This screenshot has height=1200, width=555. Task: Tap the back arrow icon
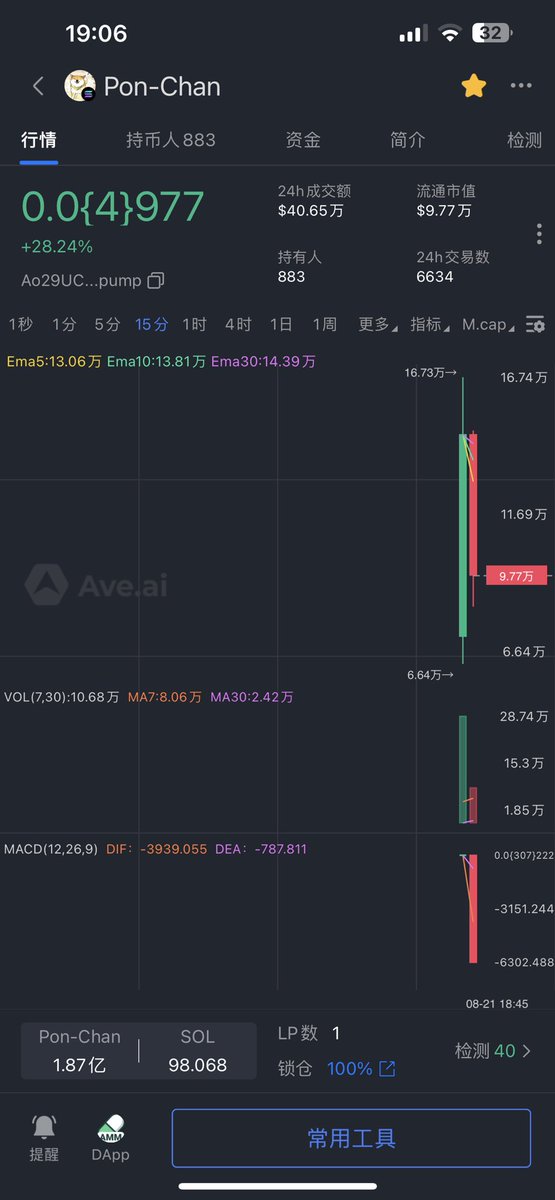38,86
